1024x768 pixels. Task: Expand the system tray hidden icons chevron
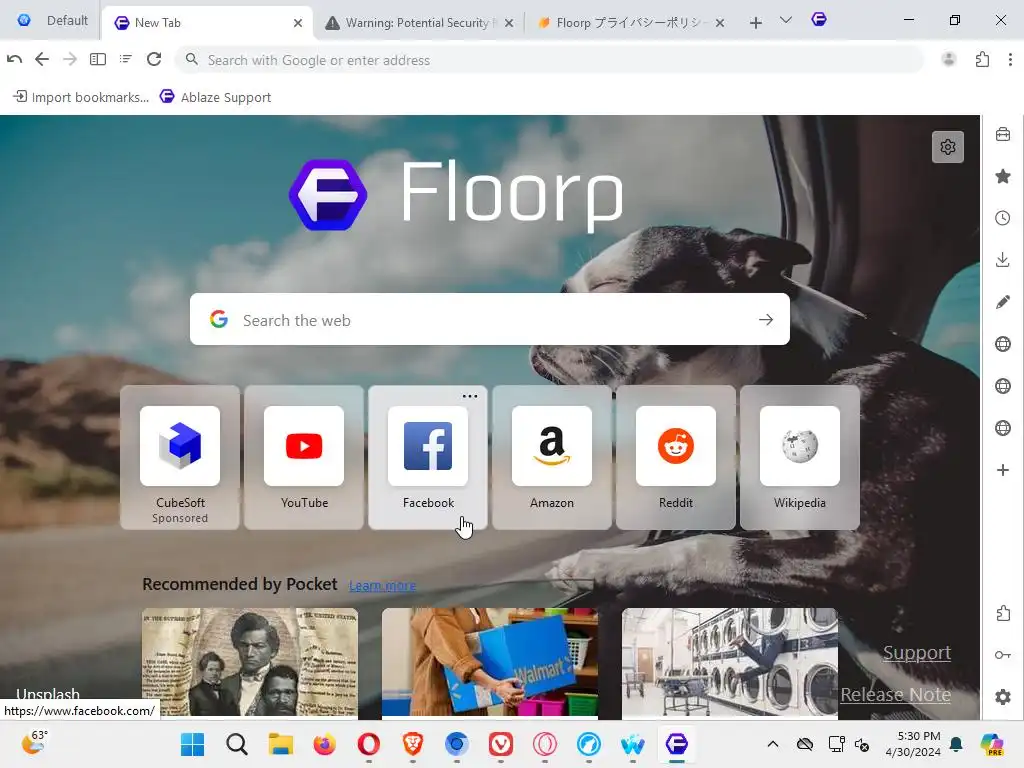pyautogui.click(x=773, y=744)
